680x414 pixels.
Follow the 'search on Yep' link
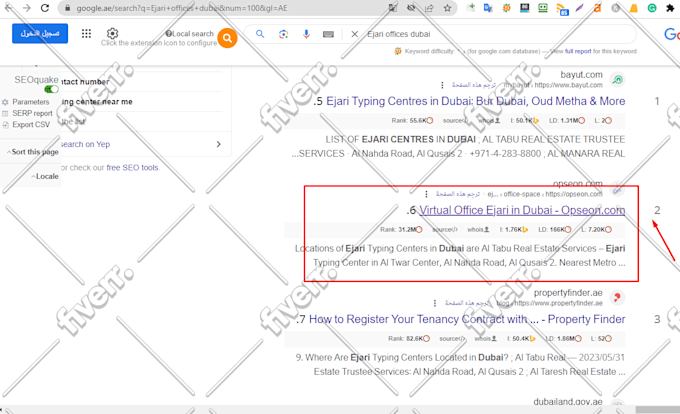pyautogui.click(x=85, y=144)
